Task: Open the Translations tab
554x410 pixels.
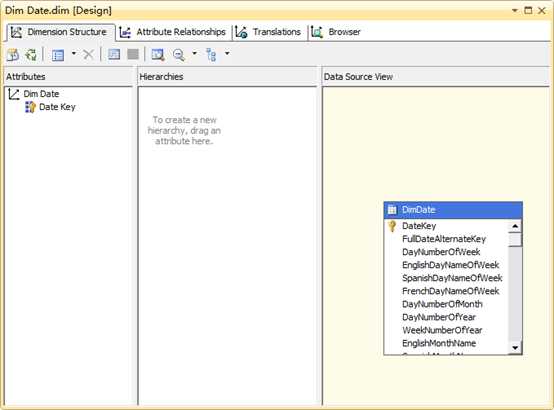Action: pos(270,32)
